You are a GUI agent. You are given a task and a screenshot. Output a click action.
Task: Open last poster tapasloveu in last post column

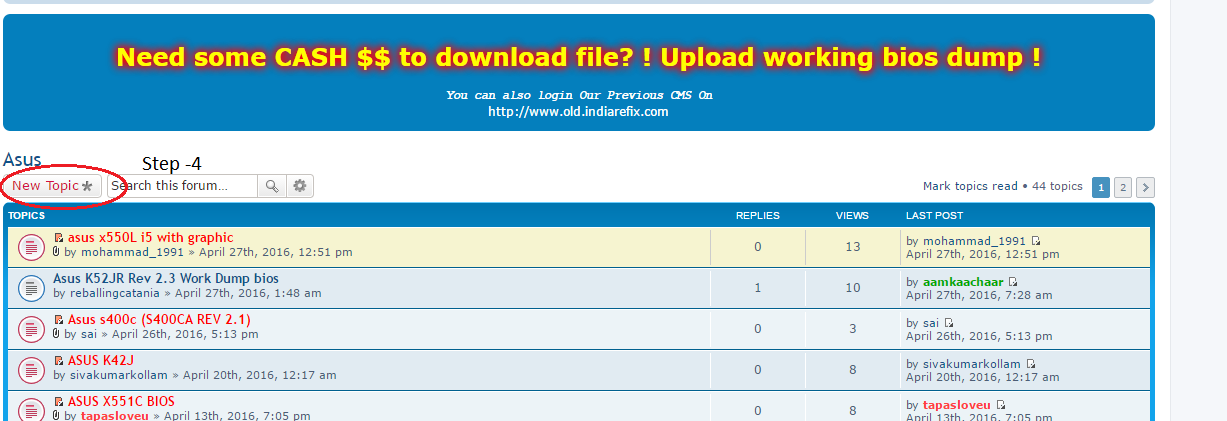click(957, 405)
